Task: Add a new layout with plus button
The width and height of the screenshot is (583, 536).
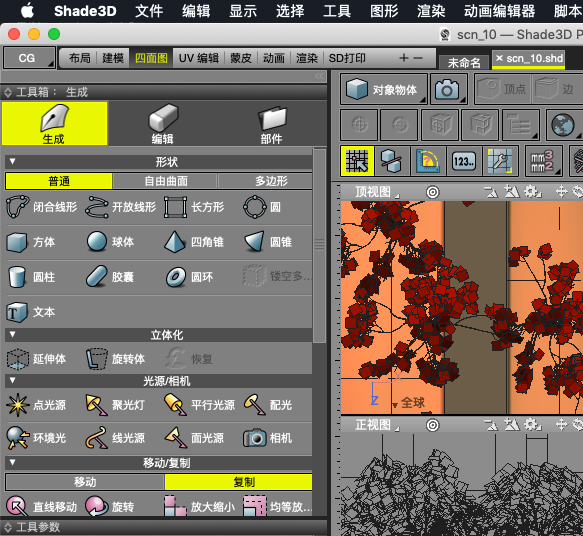Action: tap(404, 58)
